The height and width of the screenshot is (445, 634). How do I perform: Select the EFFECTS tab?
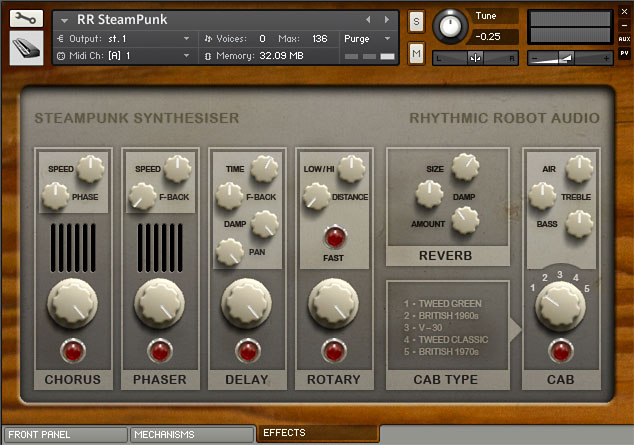318,433
